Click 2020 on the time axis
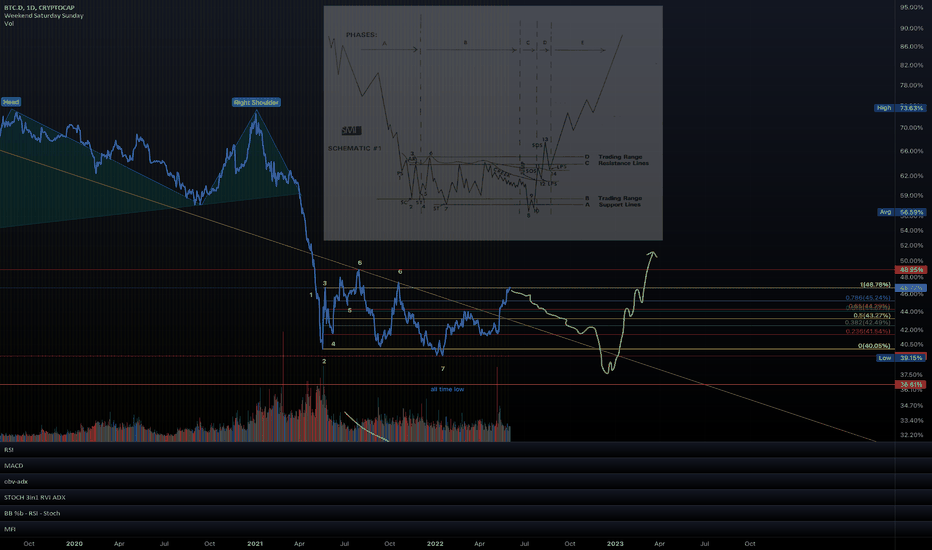 click(74, 543)
